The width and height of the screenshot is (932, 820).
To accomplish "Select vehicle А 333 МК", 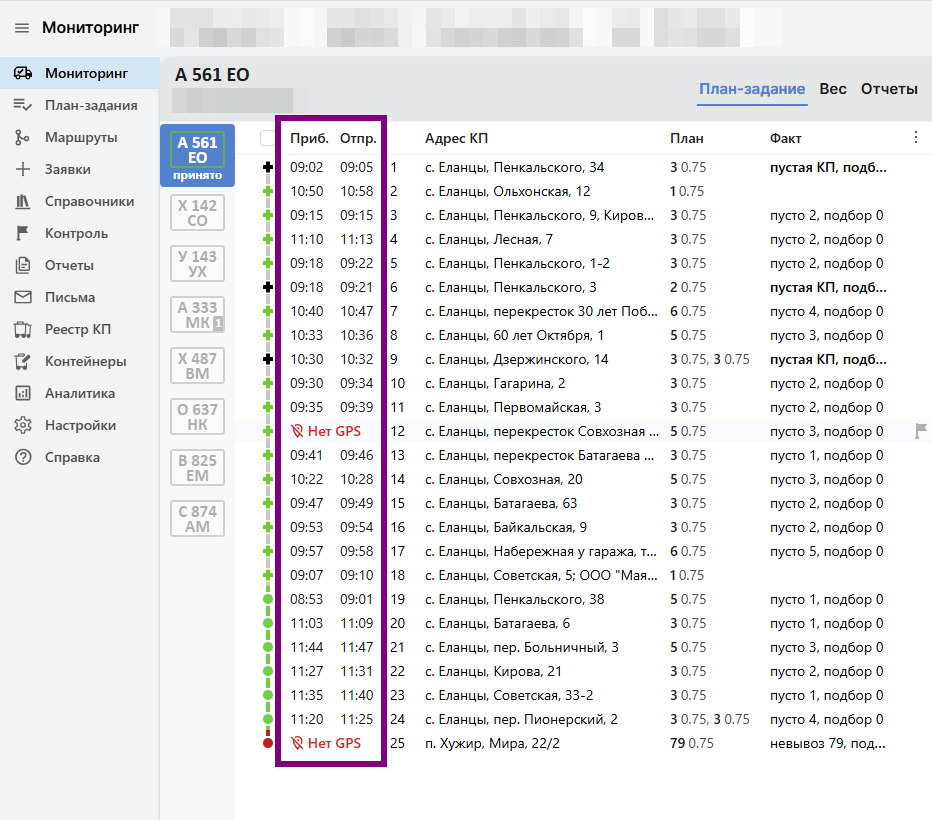I will [x=197, y=315].
